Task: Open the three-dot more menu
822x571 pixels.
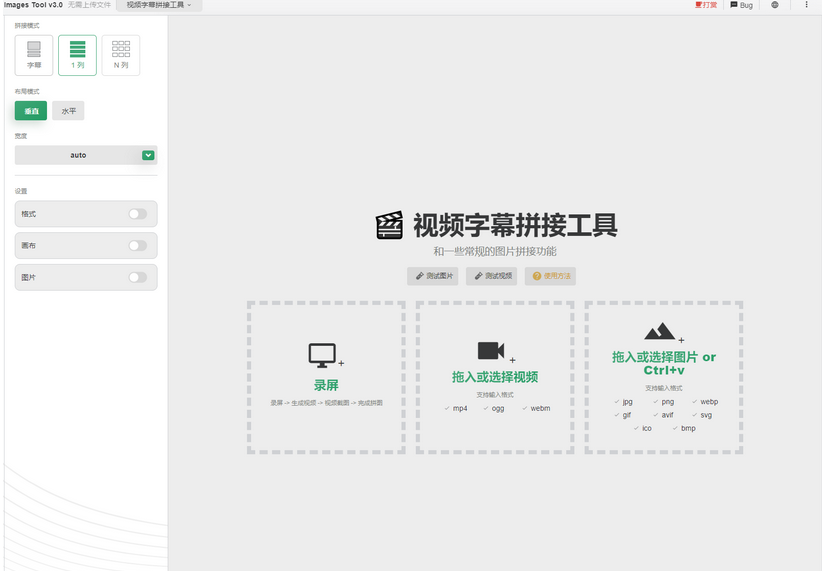Action: 806,5
